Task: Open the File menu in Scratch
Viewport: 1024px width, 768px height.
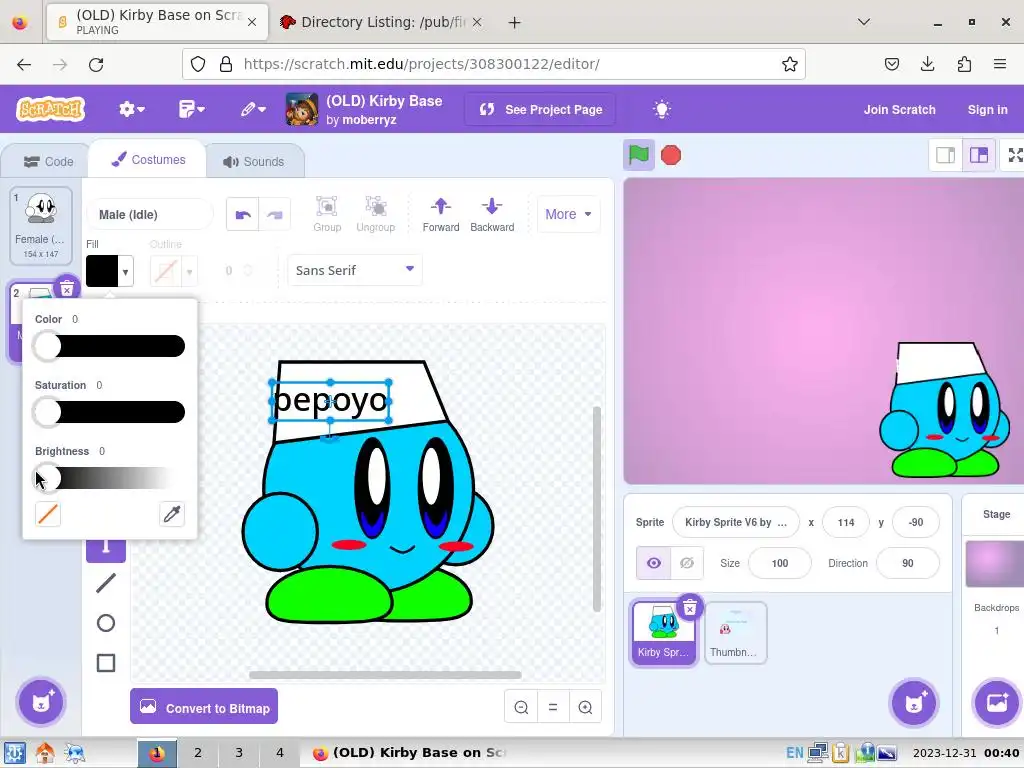Action: [191, 109]
